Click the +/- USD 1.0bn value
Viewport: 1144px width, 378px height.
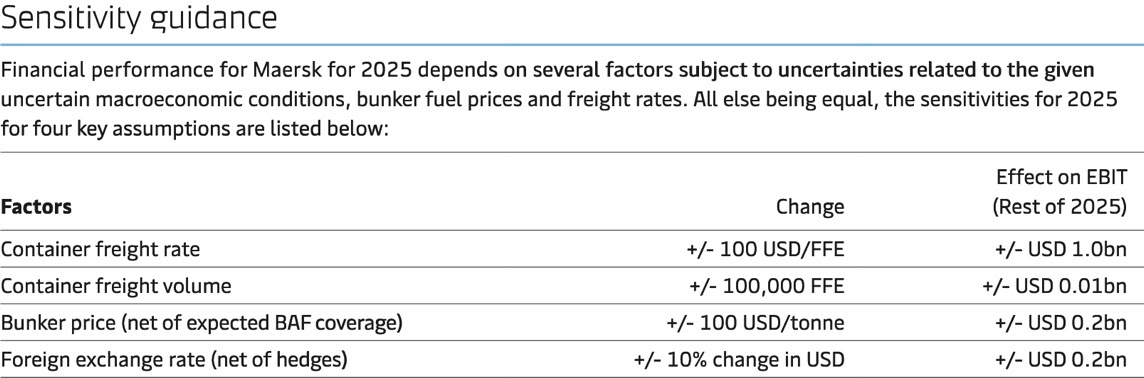(x=1061, y=250)
